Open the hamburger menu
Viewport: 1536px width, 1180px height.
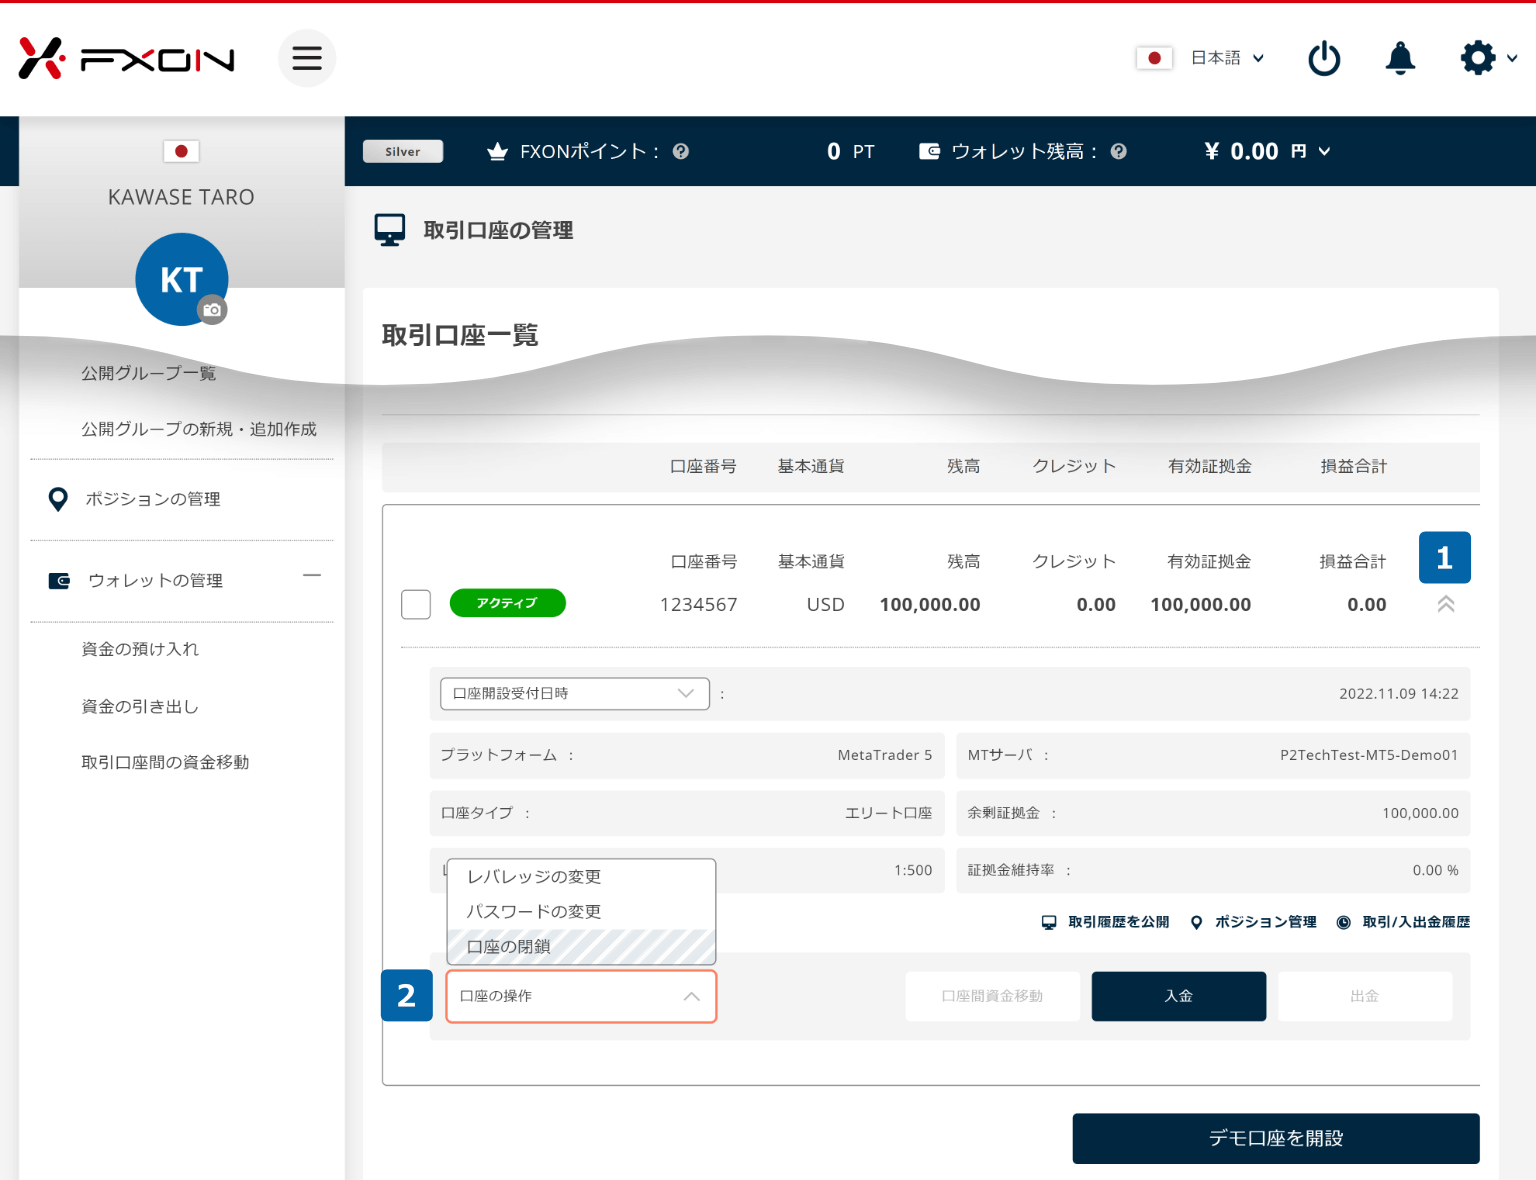point(307,58)
